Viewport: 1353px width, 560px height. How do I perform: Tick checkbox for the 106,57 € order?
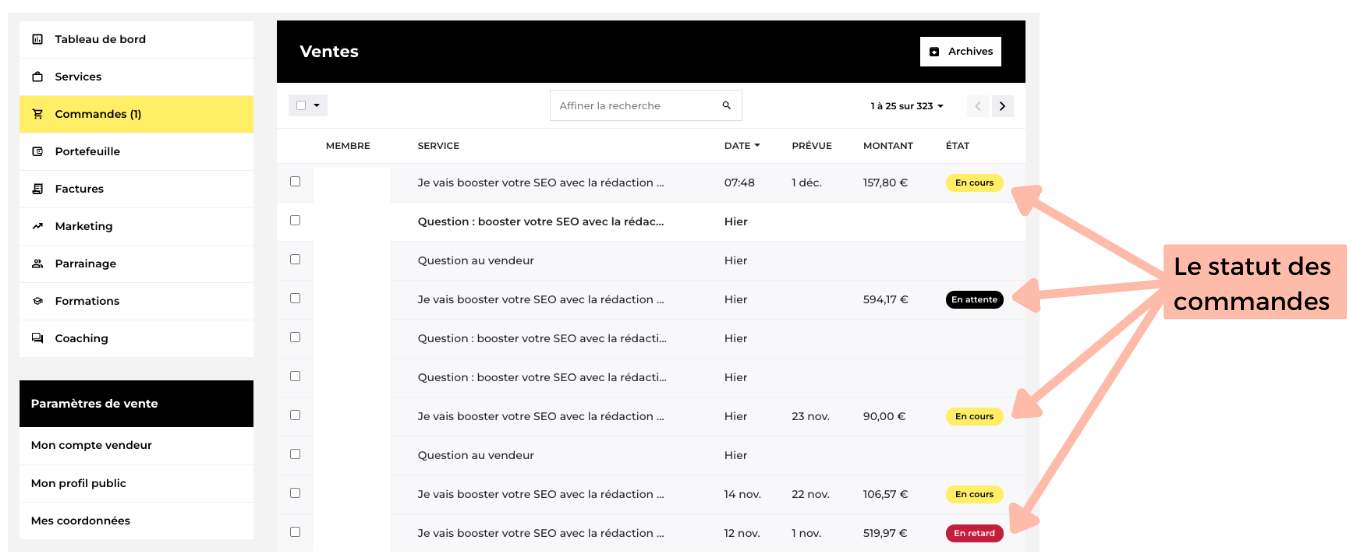pyautogui.click(x=295, y=493)
